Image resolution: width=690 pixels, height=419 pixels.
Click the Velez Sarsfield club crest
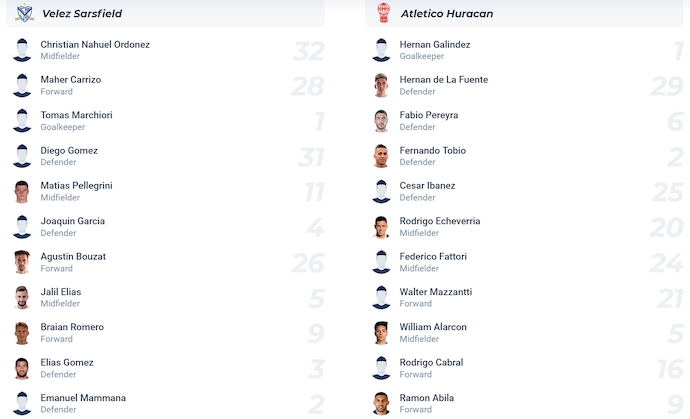(22, 13)
